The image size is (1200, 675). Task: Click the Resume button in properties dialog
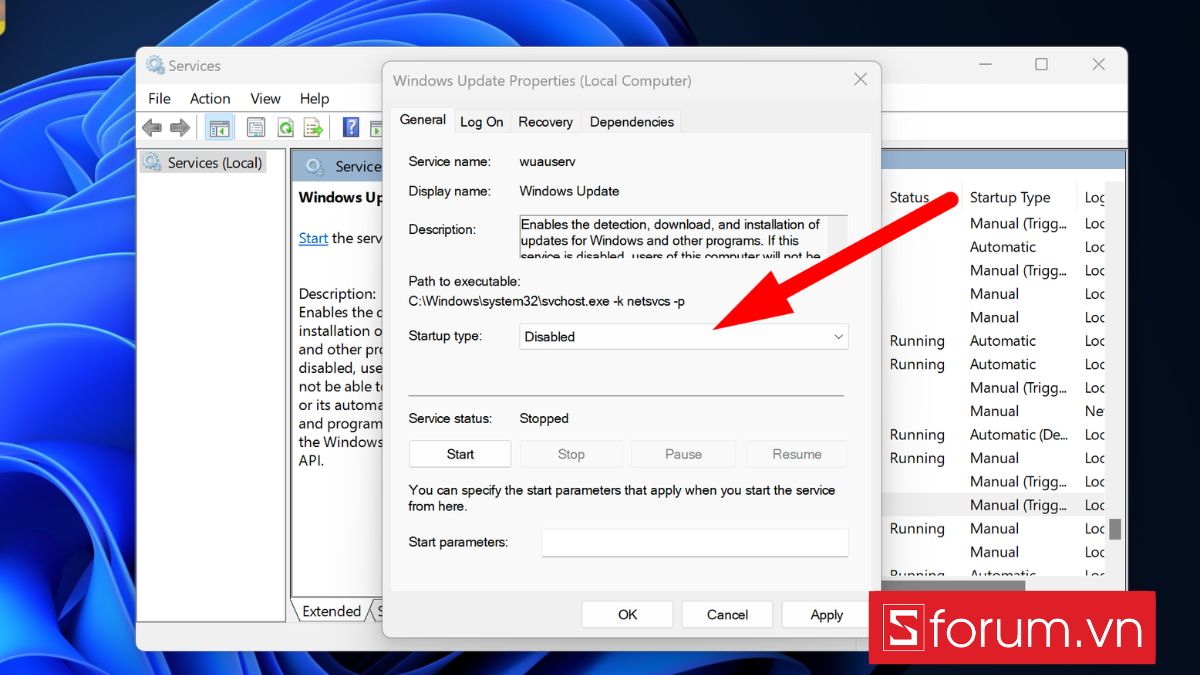pos(796,454)
